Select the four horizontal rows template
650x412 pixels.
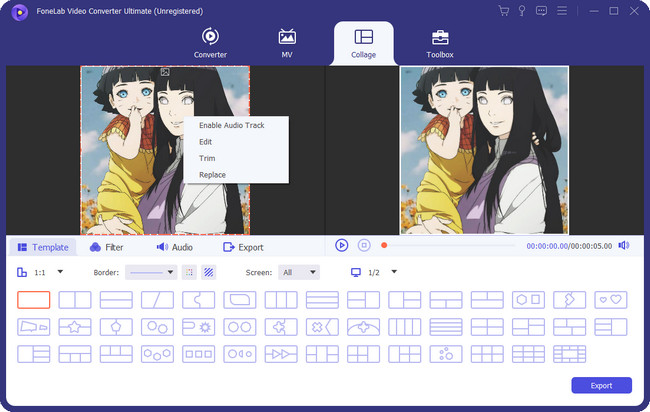point(446,327)
